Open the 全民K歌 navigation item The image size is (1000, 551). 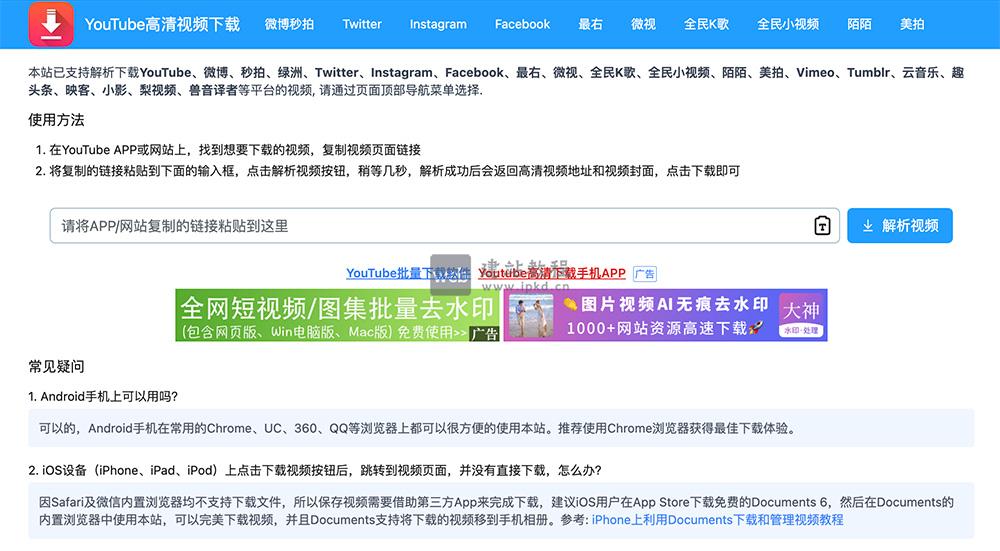(x=706, y=24)
